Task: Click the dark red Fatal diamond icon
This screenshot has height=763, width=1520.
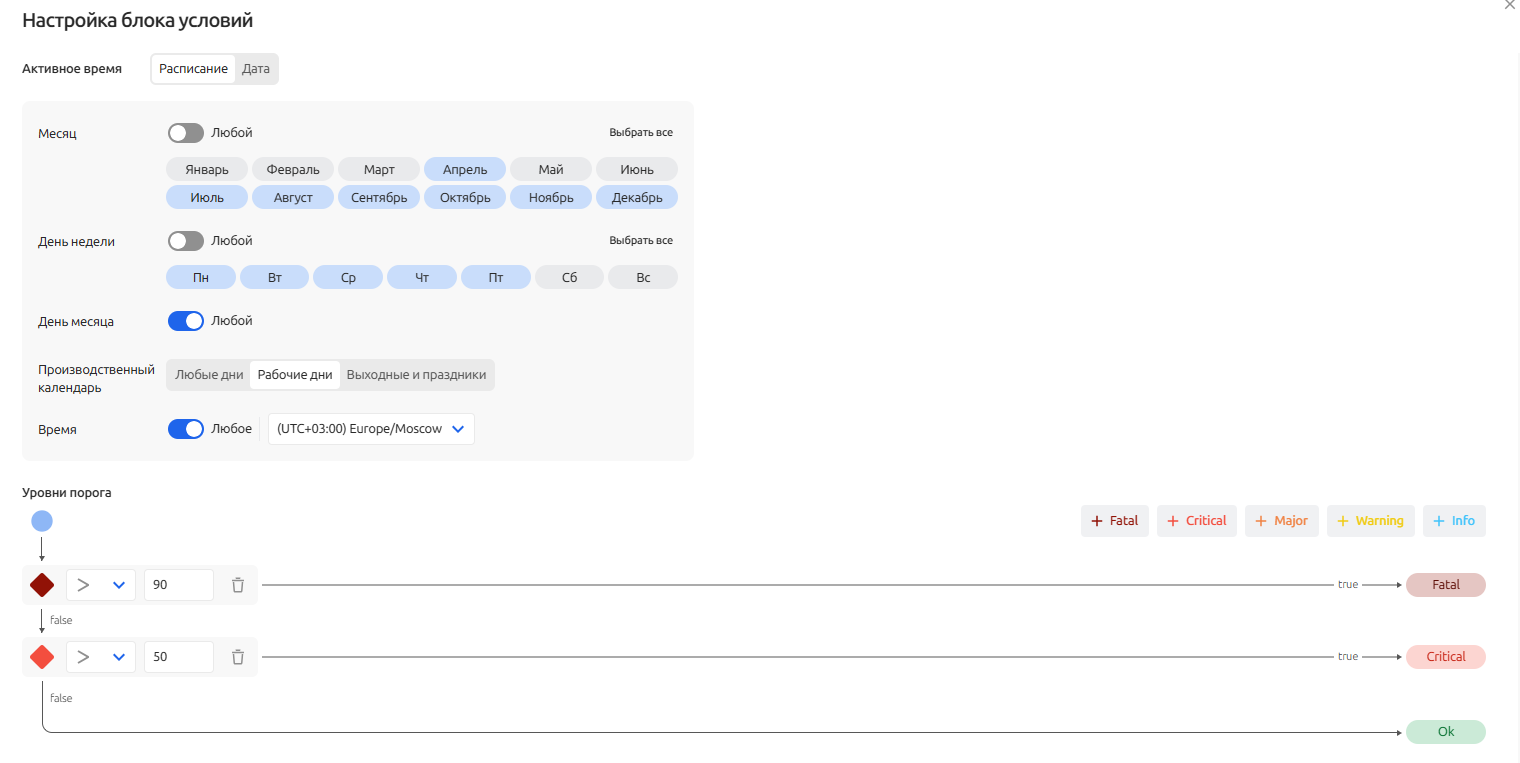Action: [x=42, y=585]
